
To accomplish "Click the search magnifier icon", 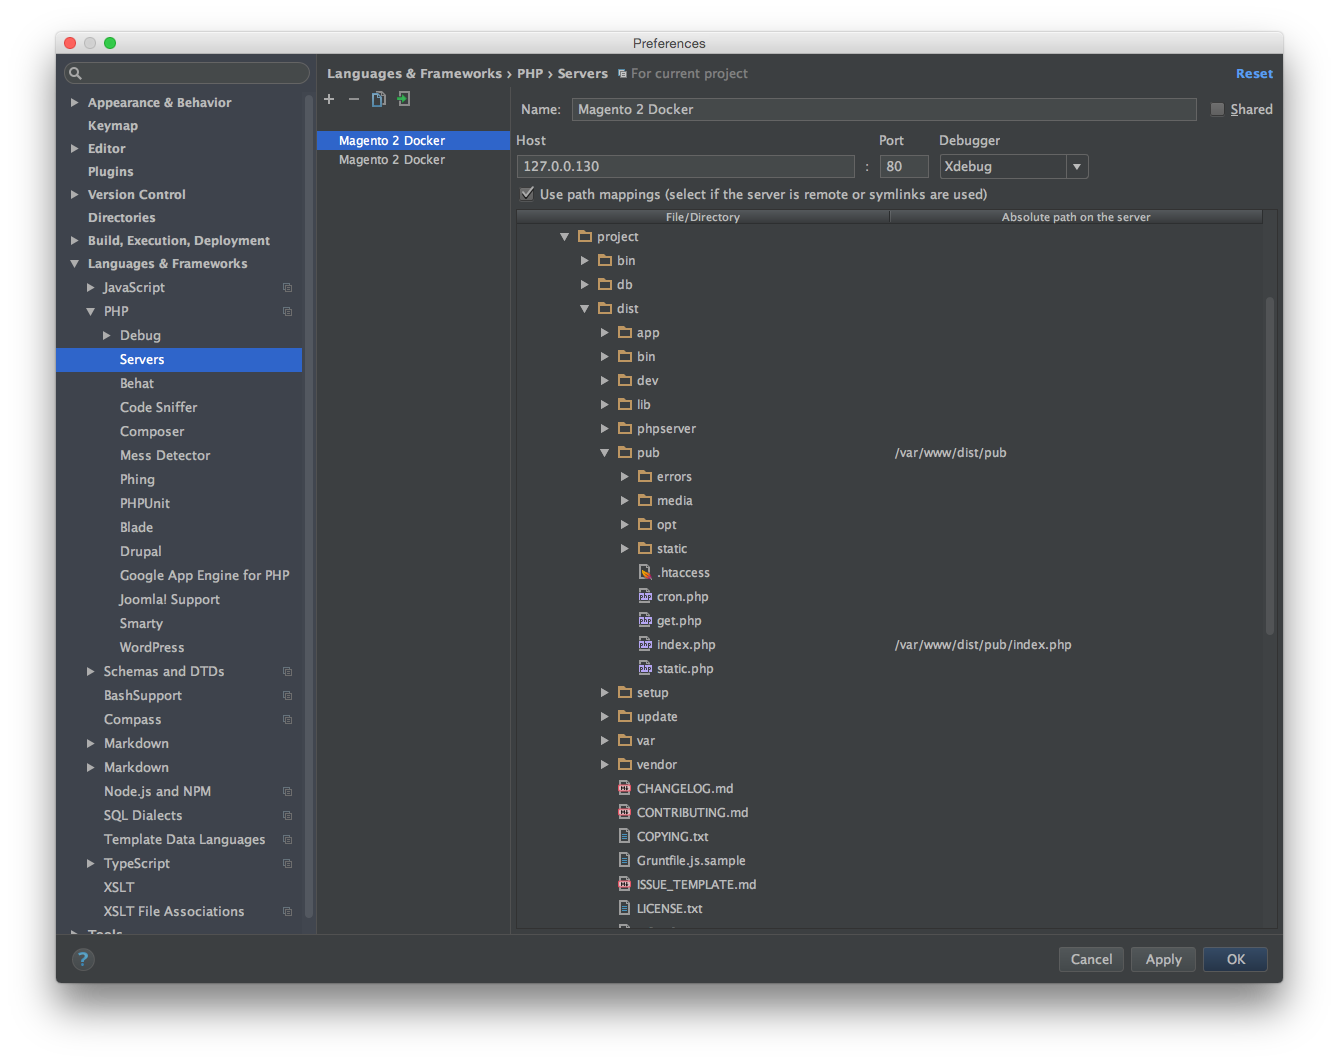I will [75, 73].
